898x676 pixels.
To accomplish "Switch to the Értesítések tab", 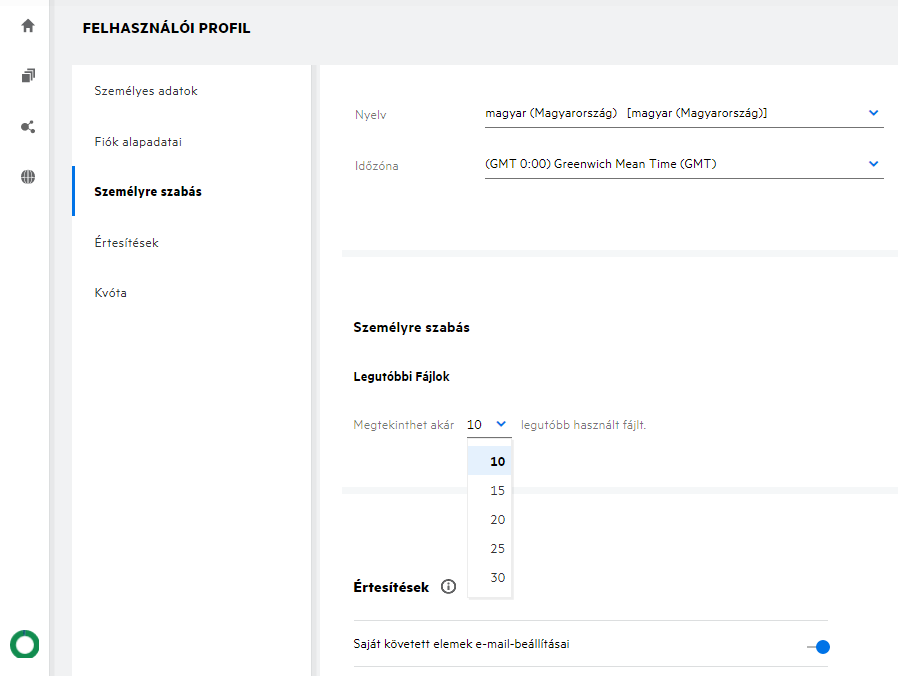I will [x=126, y=243].
